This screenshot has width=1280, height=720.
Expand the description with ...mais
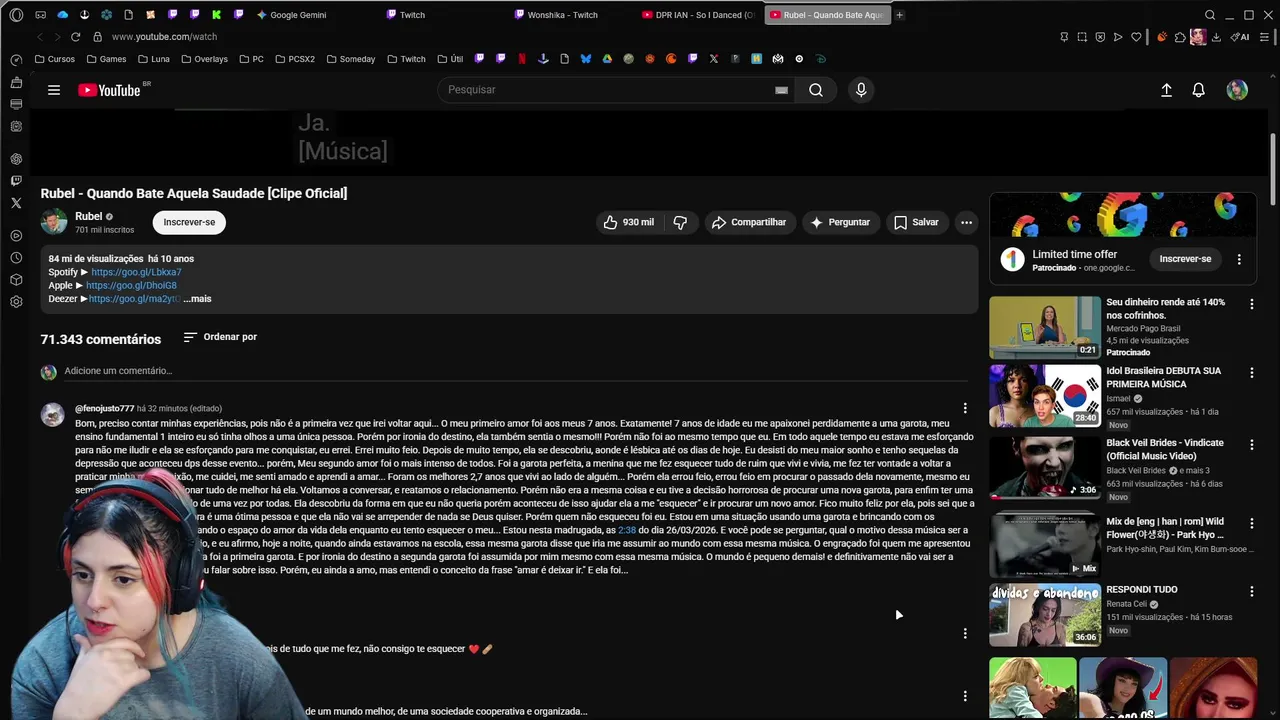(197, 299)
